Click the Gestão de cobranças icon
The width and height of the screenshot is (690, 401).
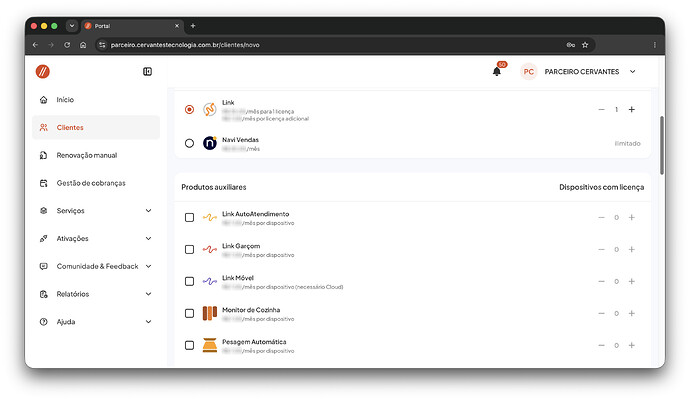coord(44,183)
